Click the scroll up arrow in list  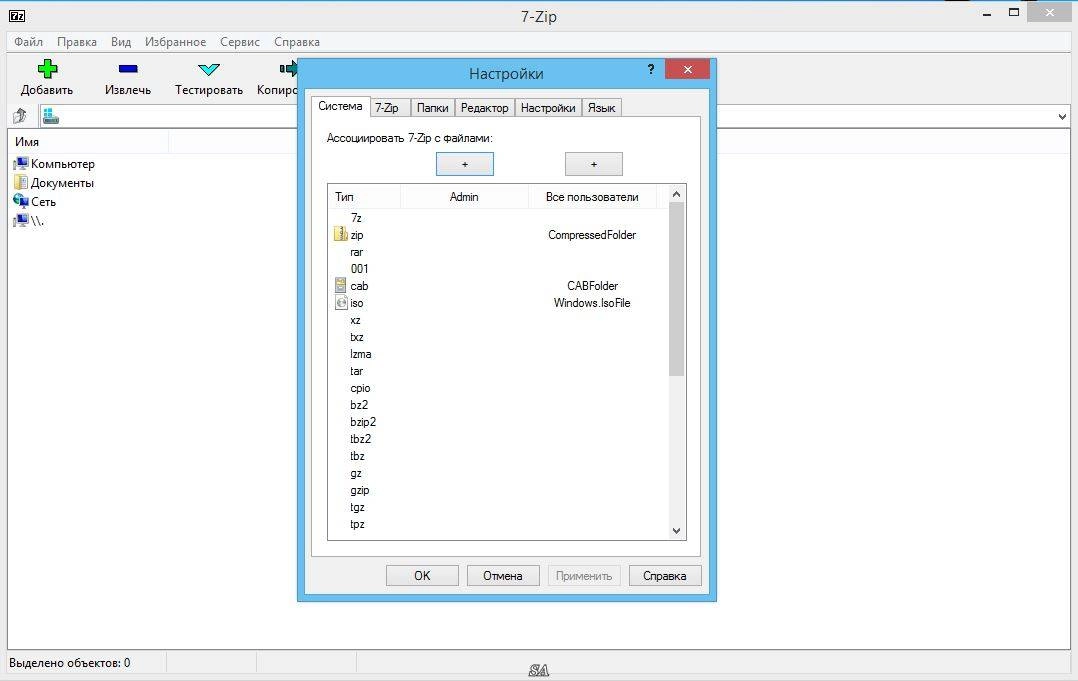676,194
